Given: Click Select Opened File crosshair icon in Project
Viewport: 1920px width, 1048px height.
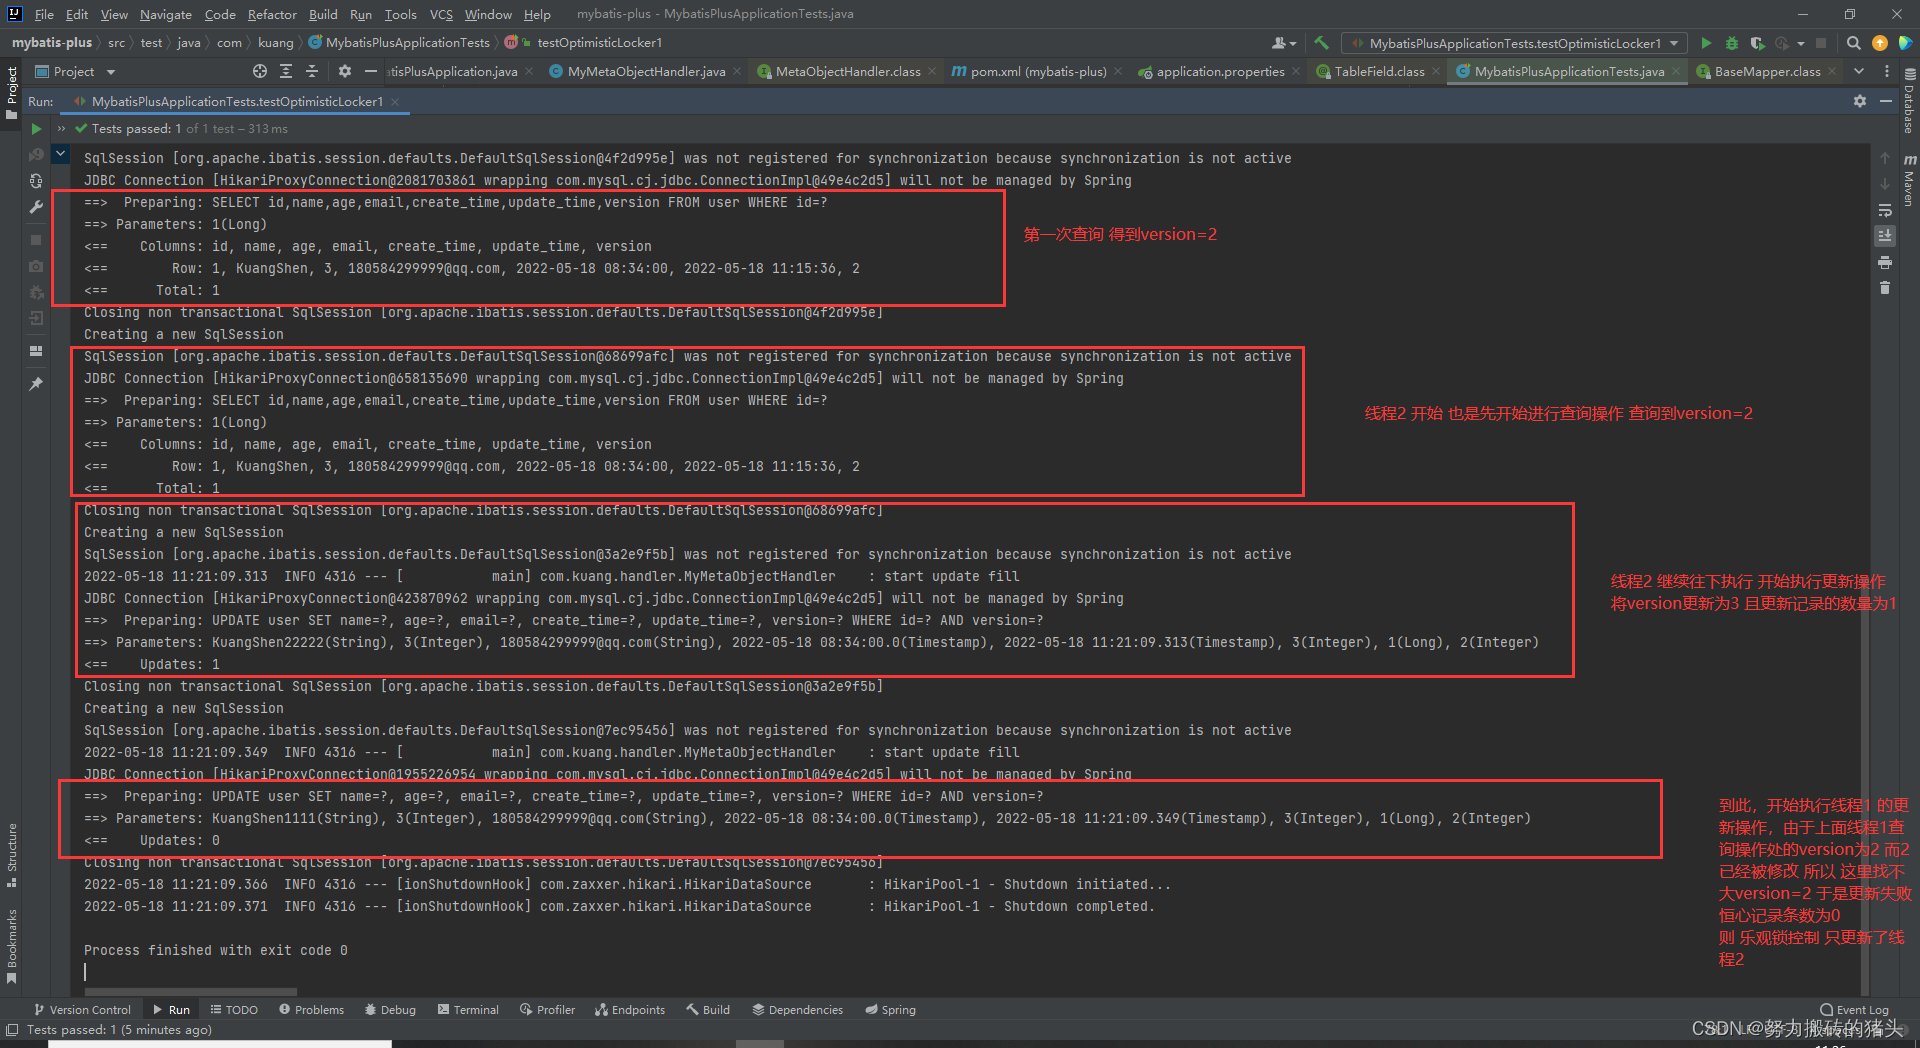Looking at the screenshot, I should coord(260,71).
